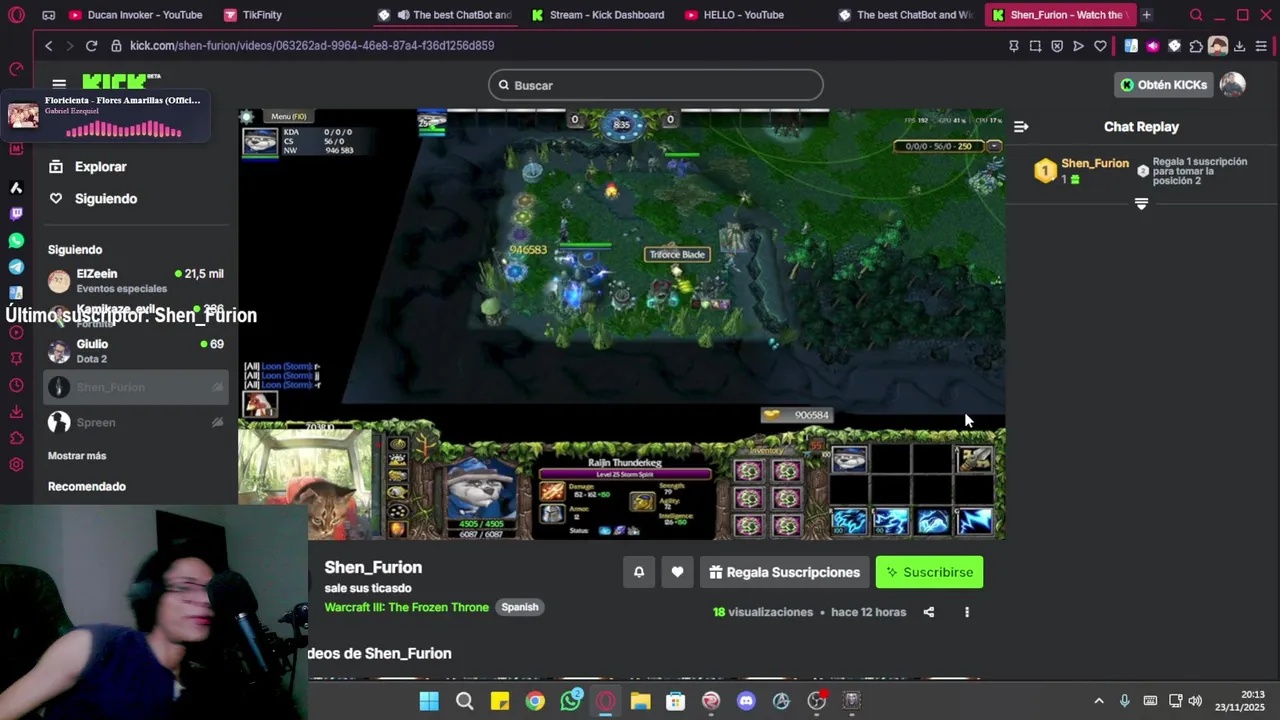1280x720 pixels.
Task: Click the Suscribirse button
Action: click(x=929, y=572)
